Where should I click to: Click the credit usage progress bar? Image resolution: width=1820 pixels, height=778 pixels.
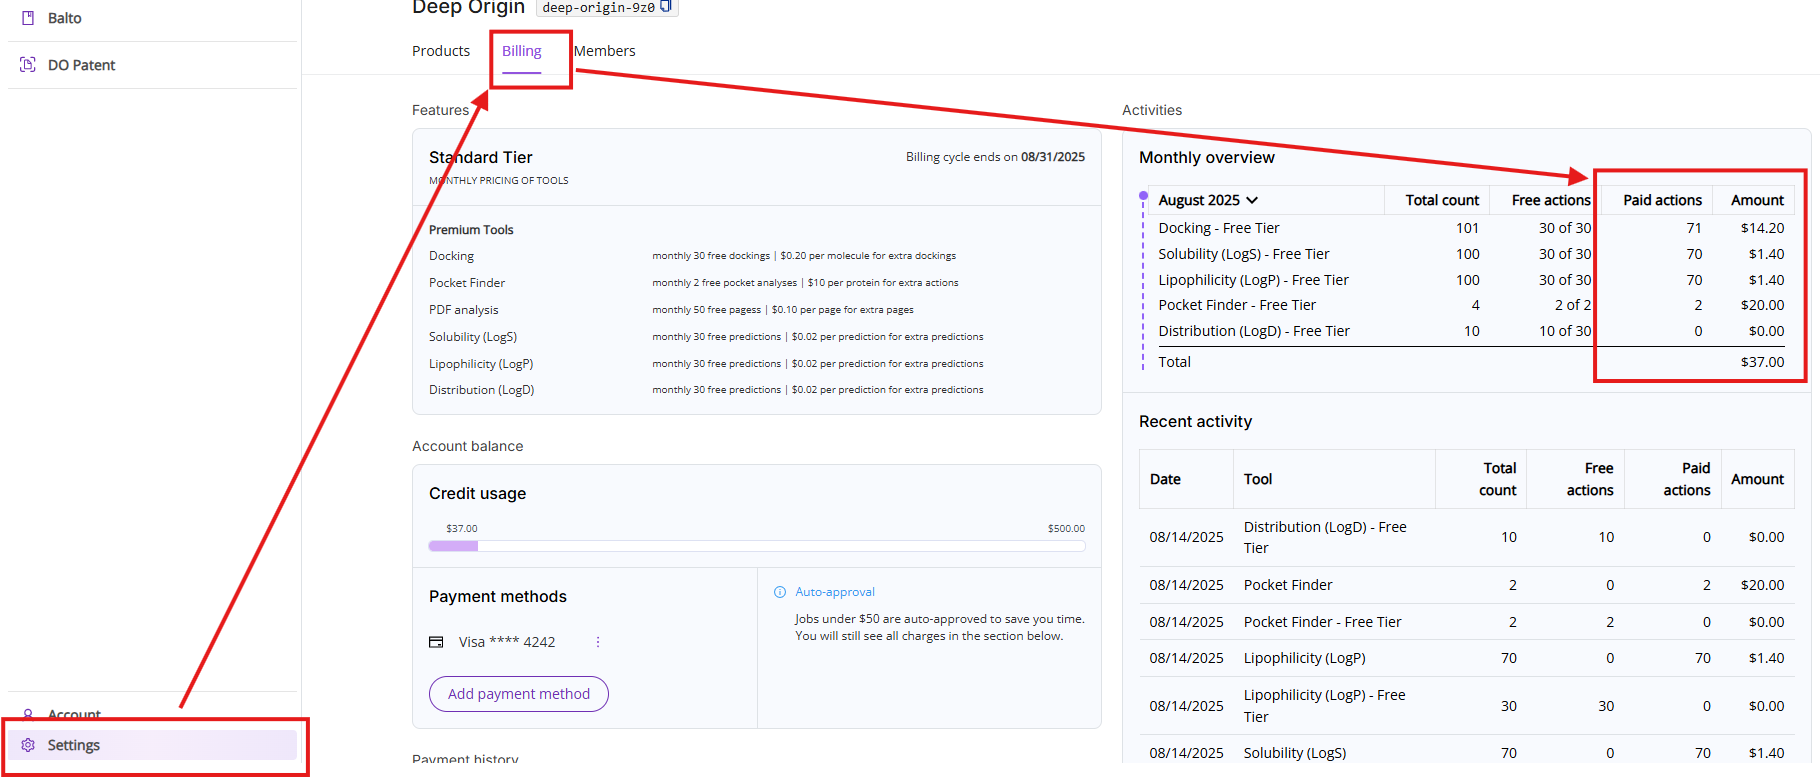coord(756,546)
